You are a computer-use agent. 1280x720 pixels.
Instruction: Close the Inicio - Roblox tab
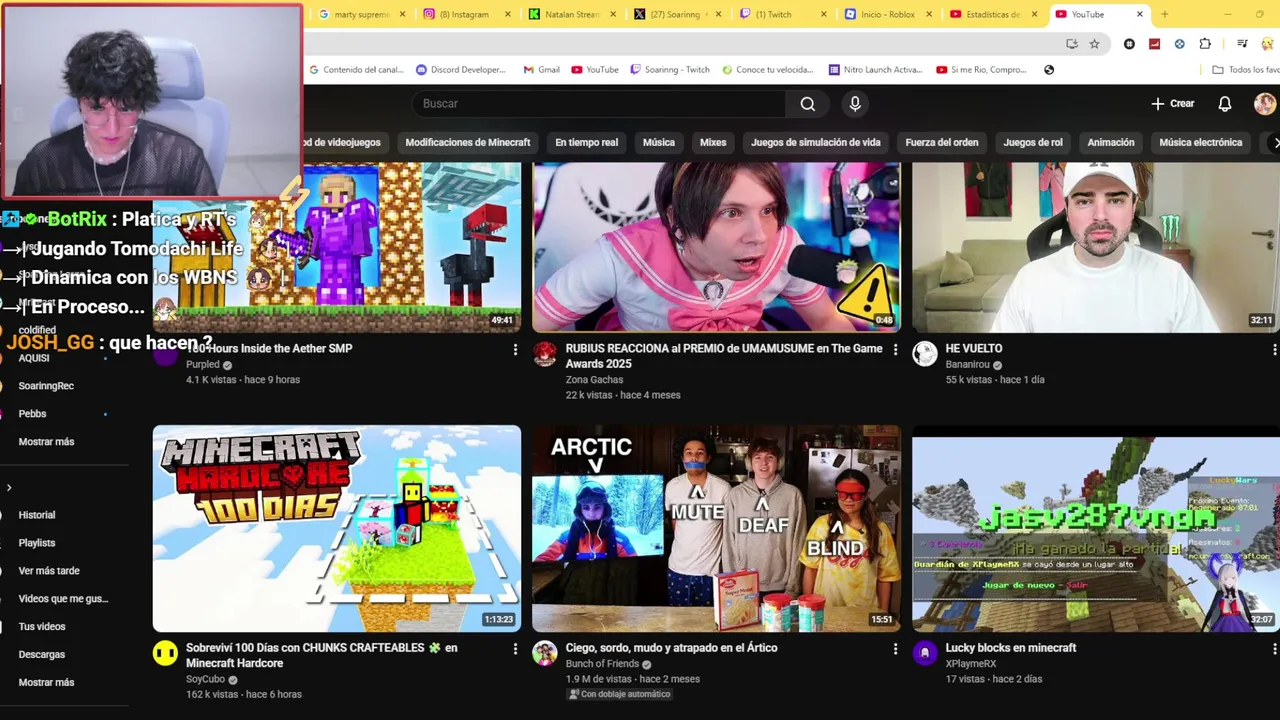(x=929, y=14)
